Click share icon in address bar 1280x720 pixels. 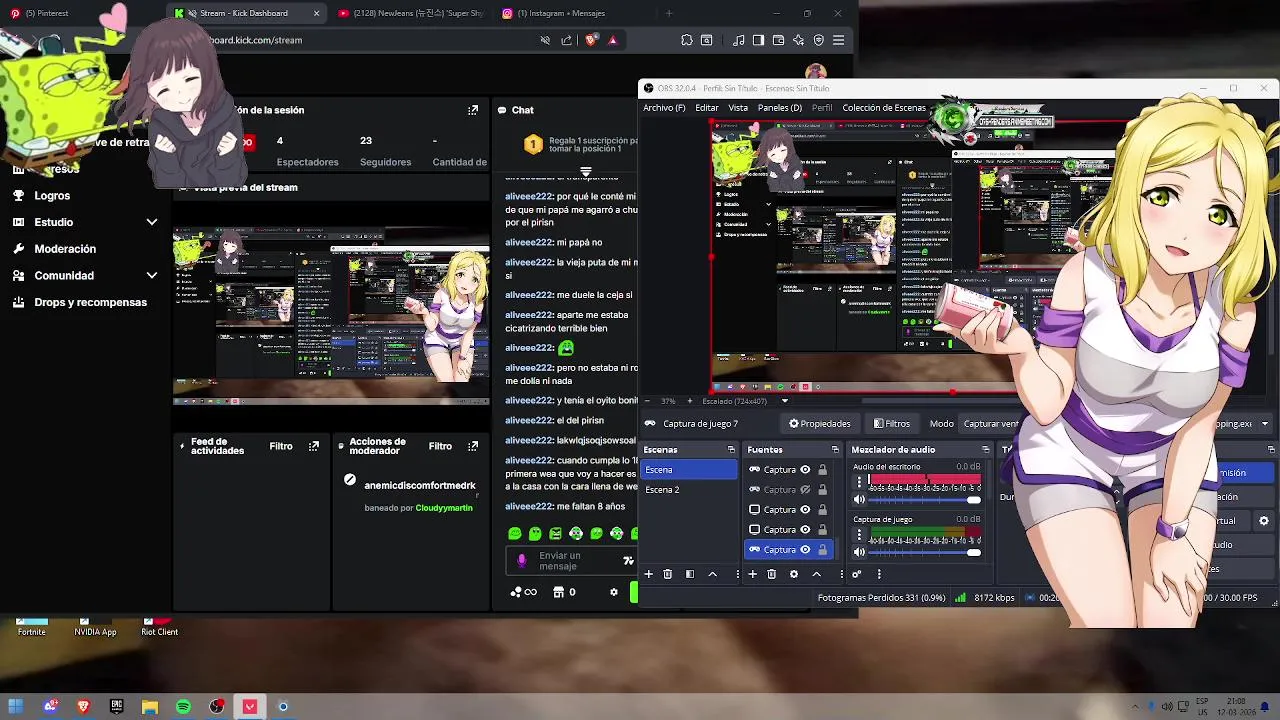567,40
